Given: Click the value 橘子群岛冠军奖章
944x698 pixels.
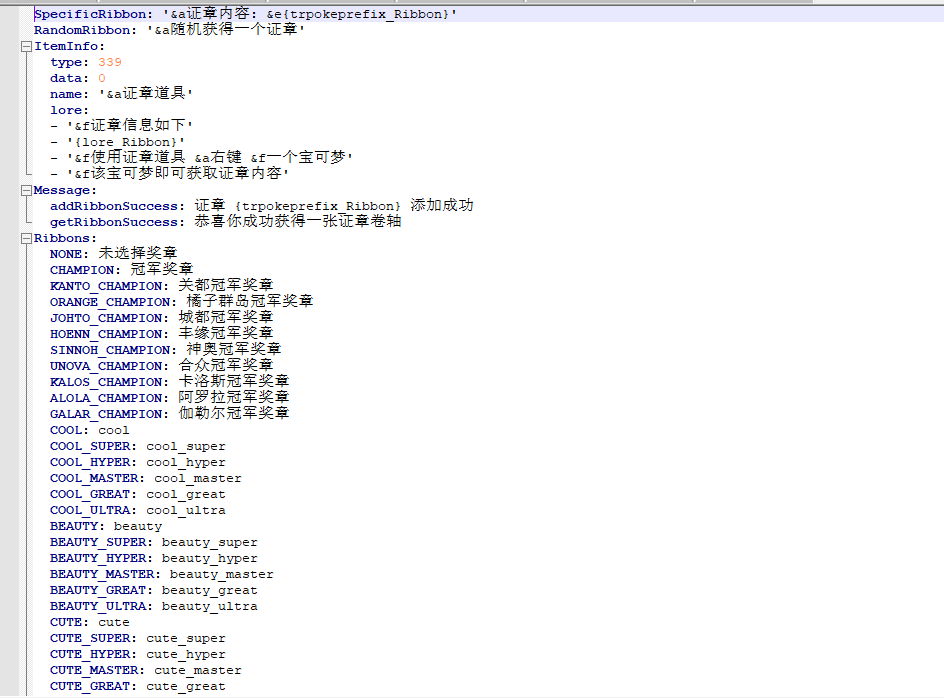Looking at the screenshot, I should point(249,301).
